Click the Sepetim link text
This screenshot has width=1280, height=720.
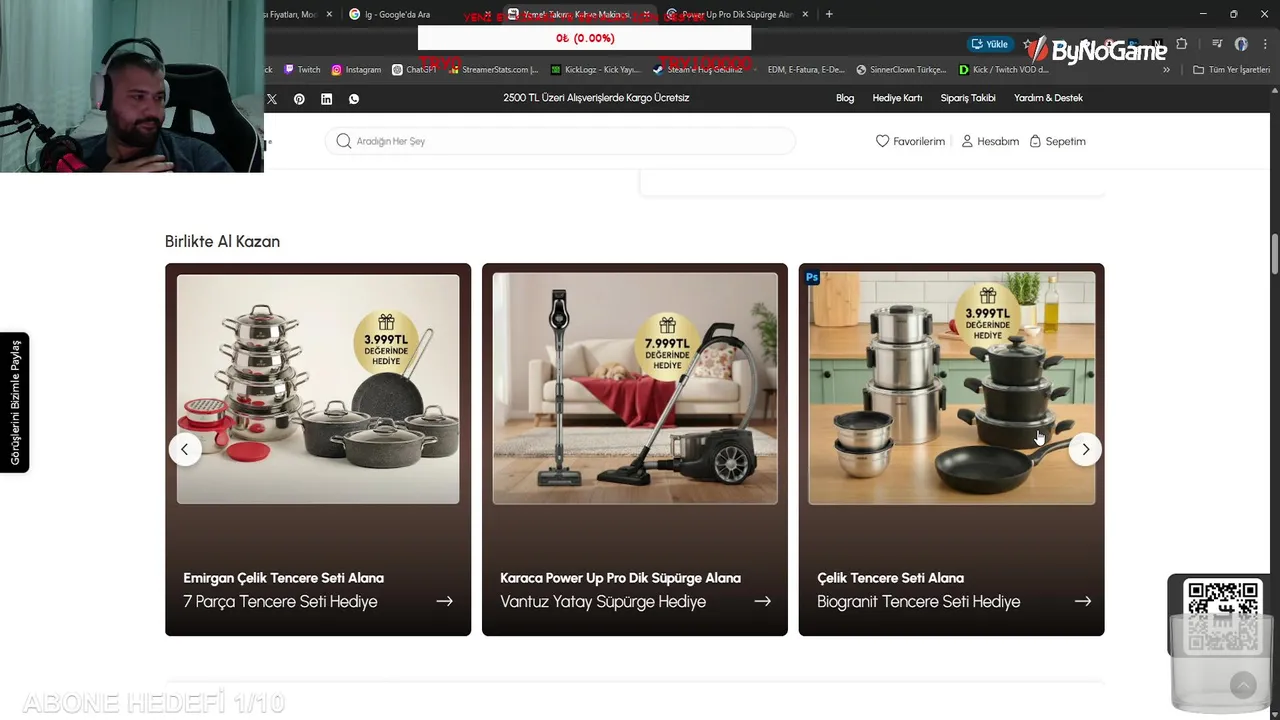point(1065,141)
